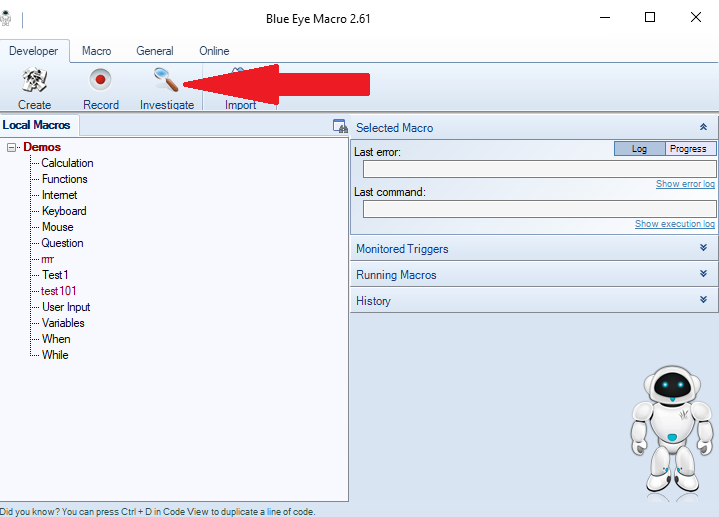This screenshot has width=719, height=517.
Task: Select the Keyboard macro
Action: tap(64, 211)
